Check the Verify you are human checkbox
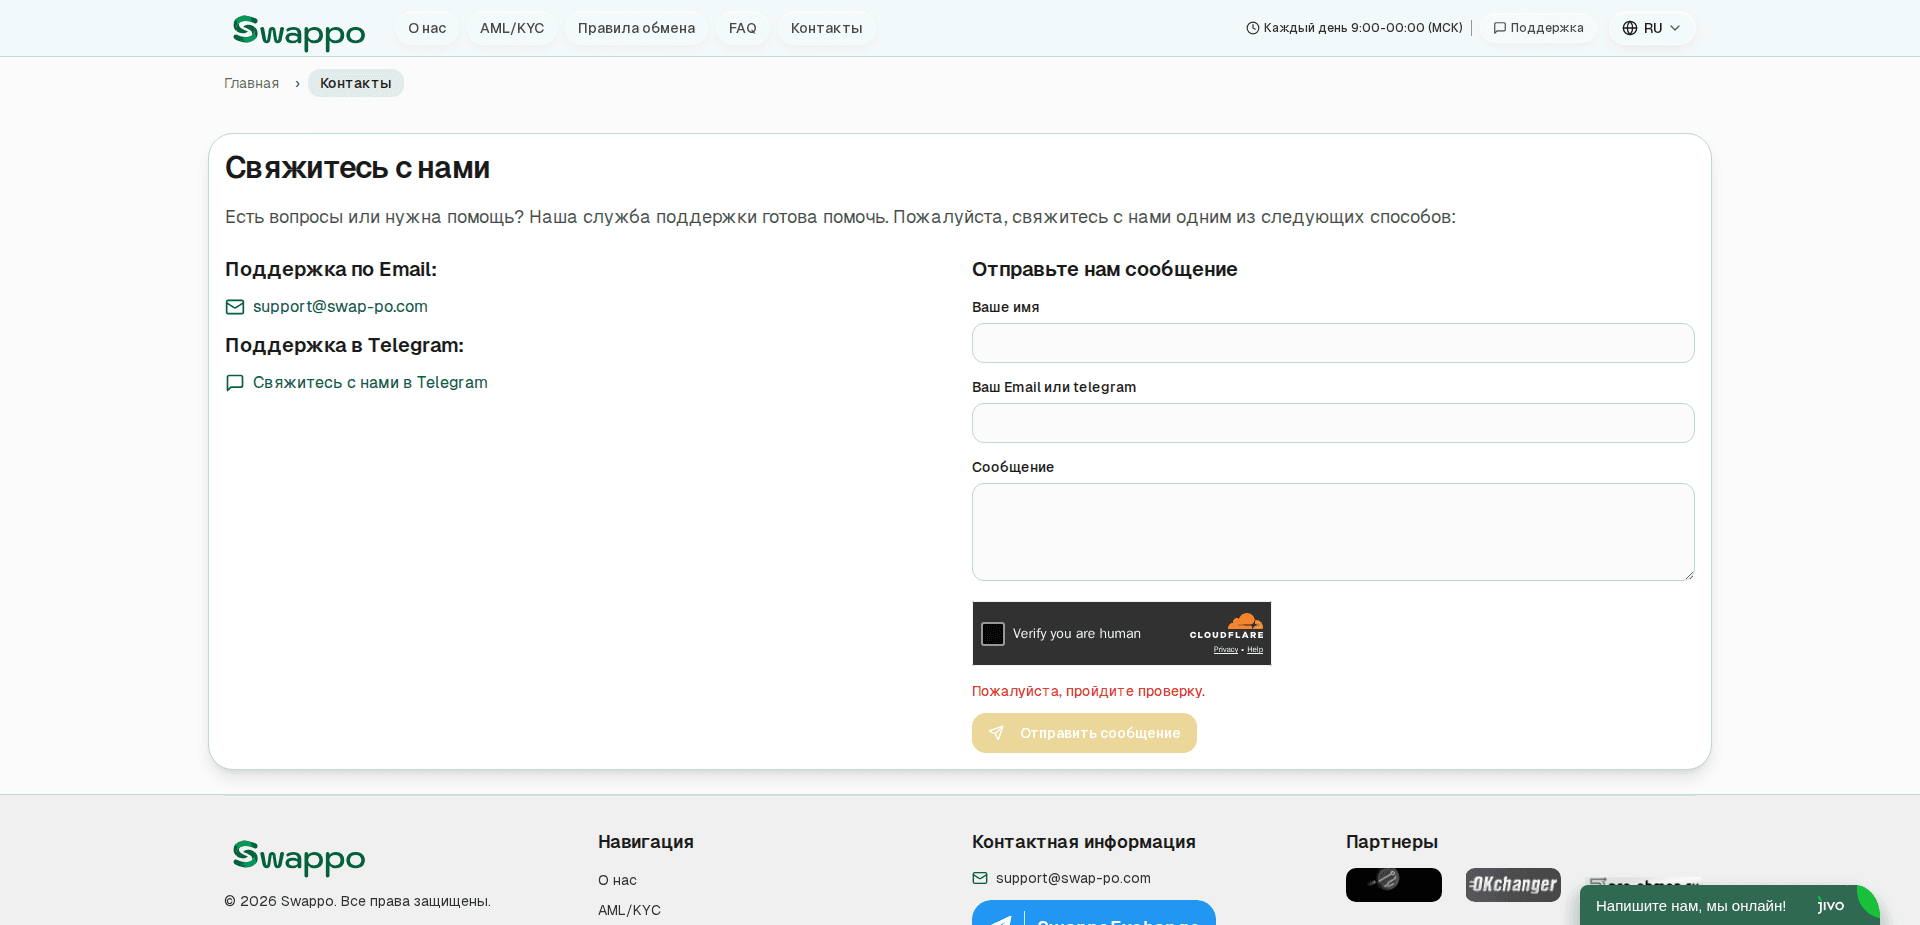This screenshot has width=1920, height=925. coord(992,634)
